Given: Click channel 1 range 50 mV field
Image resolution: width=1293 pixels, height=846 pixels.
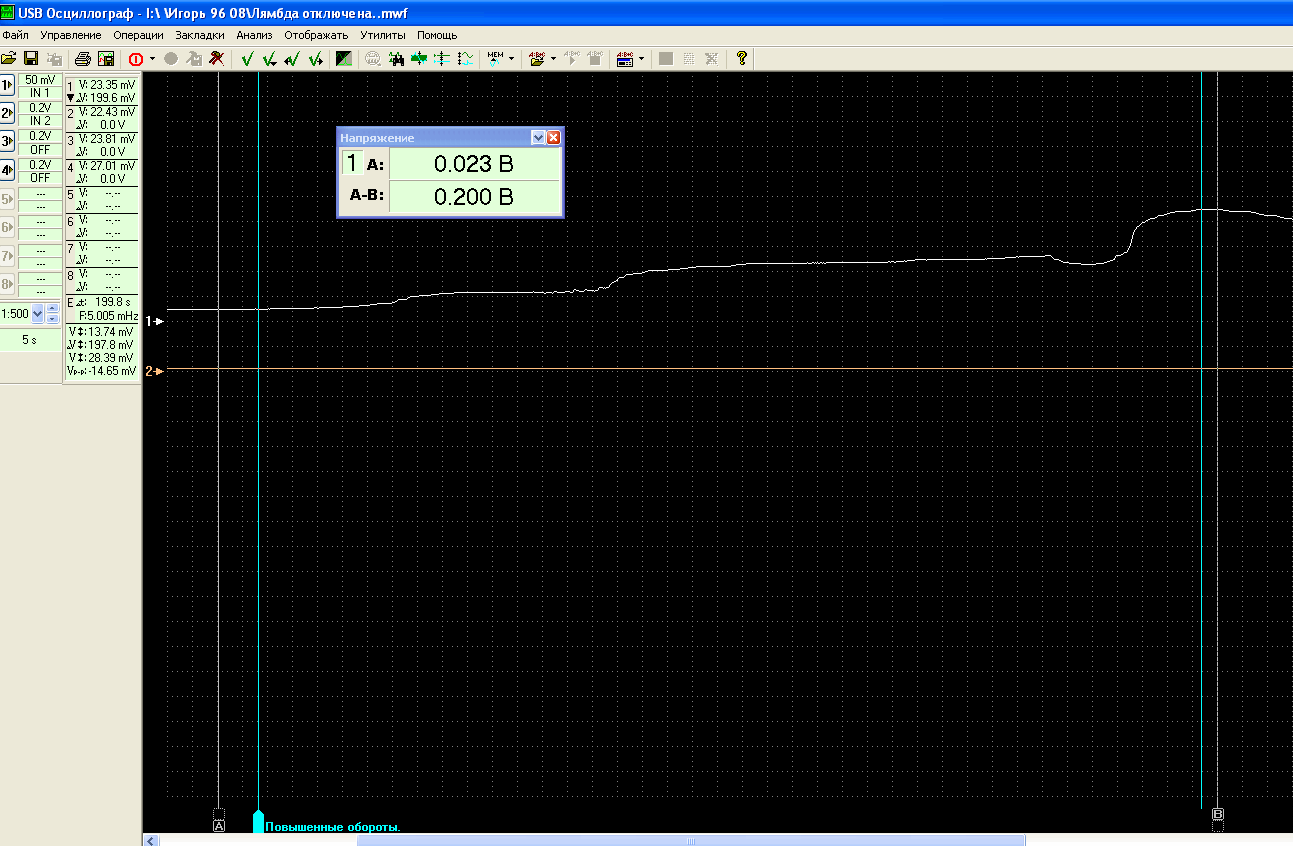Looking at the screenshot, I should (40, 80).
